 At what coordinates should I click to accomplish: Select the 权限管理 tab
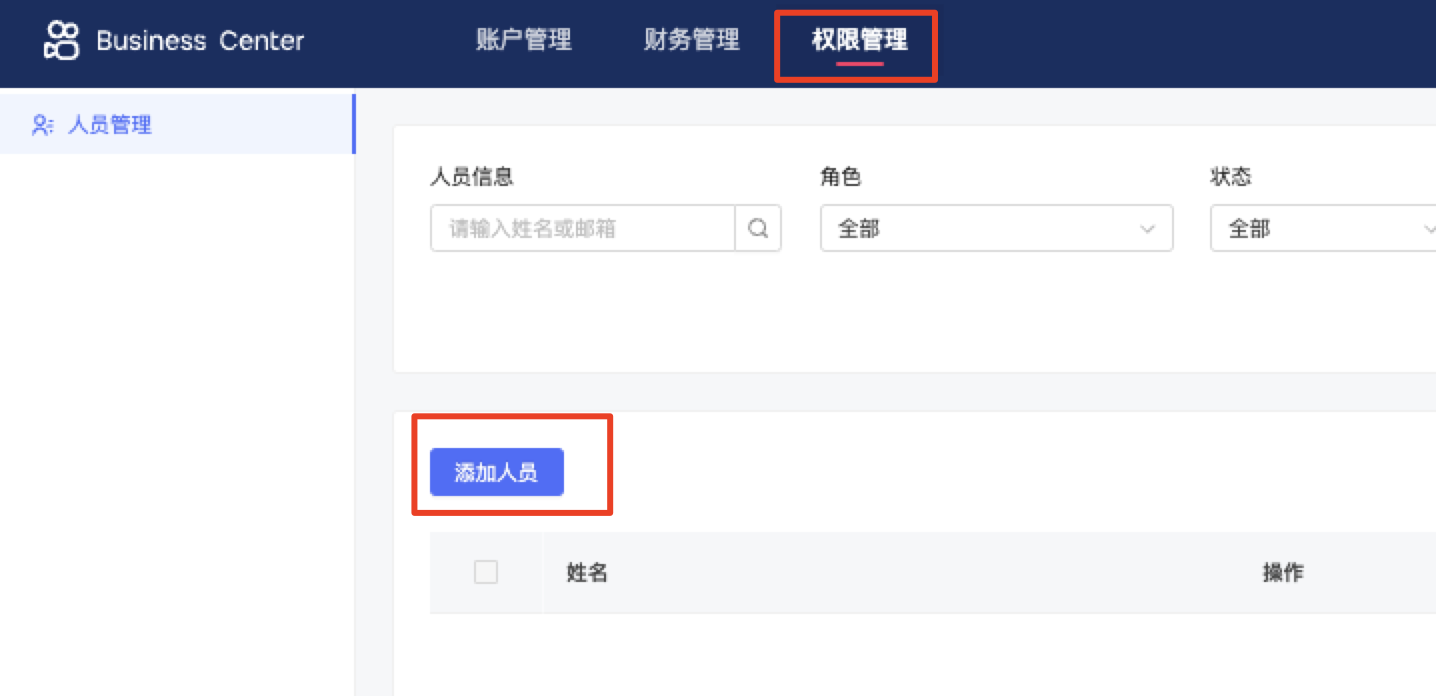[860, 40]
